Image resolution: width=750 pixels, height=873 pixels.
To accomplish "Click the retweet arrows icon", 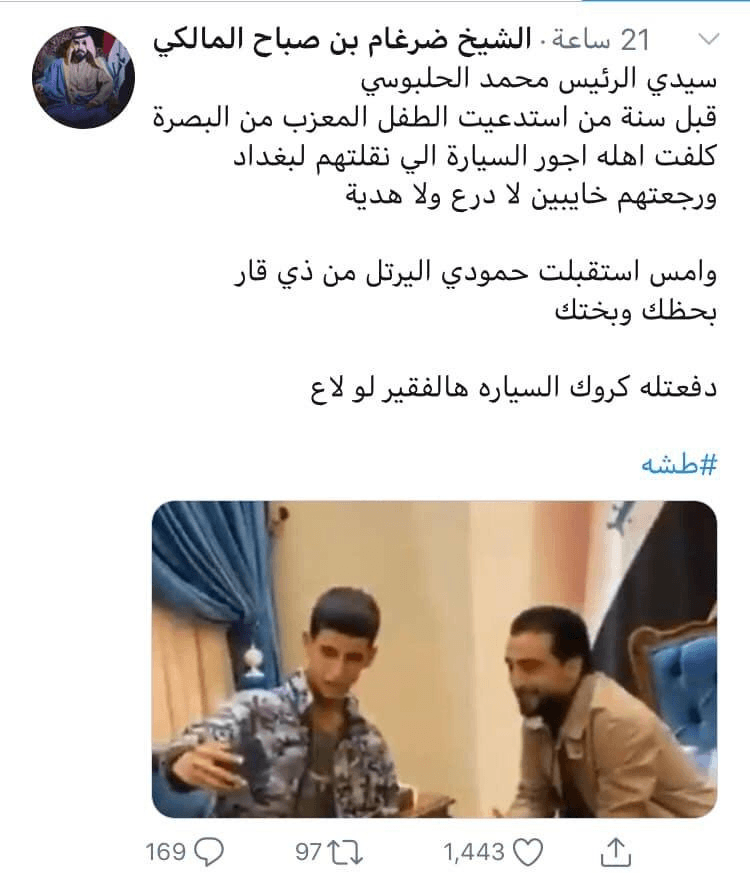I will (x=345, y=852).
